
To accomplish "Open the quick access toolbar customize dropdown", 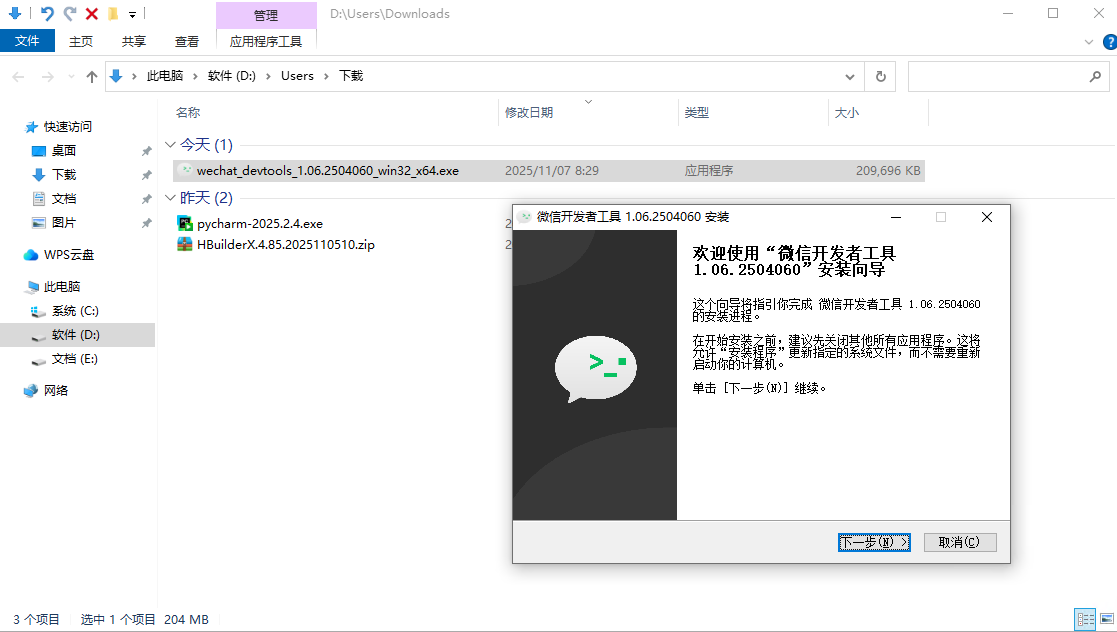I will pos(132,15).
